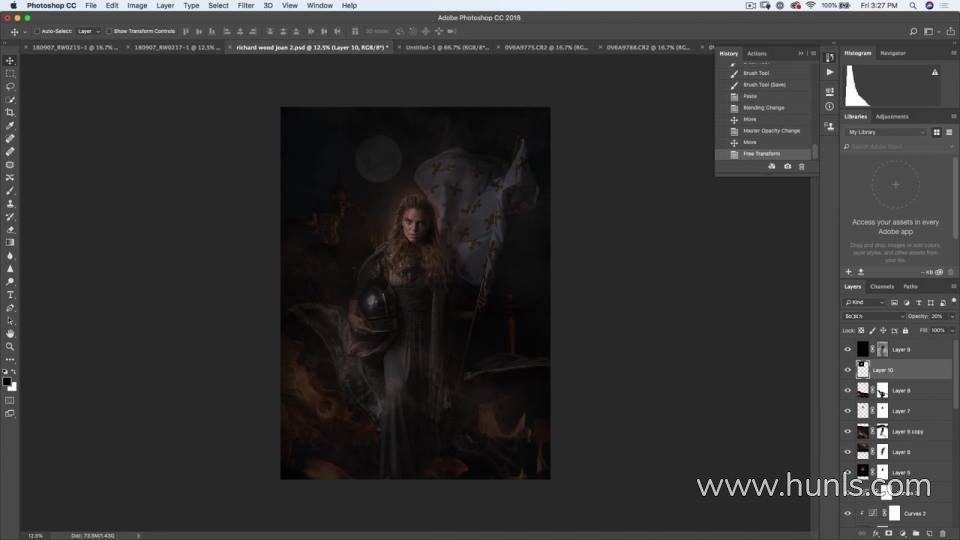The width and height of the screenshot is (960, 540).
Task: Click background color swatch
Action: point(13,387)
